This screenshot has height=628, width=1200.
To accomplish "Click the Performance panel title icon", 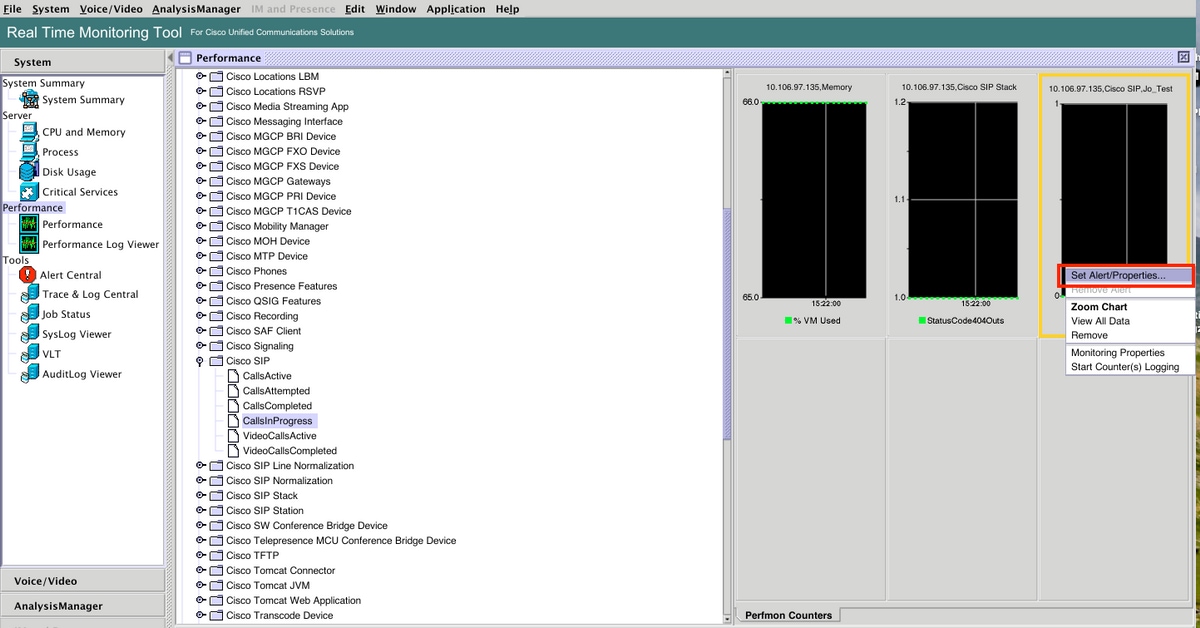I will click(185, 58).
